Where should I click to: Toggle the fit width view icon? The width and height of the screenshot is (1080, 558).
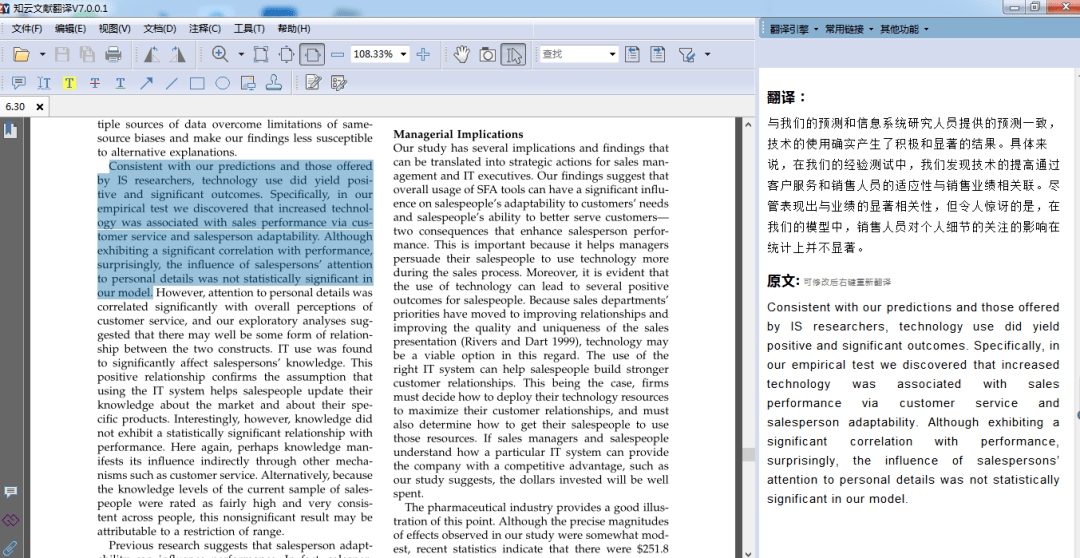(x=312, y=54)
